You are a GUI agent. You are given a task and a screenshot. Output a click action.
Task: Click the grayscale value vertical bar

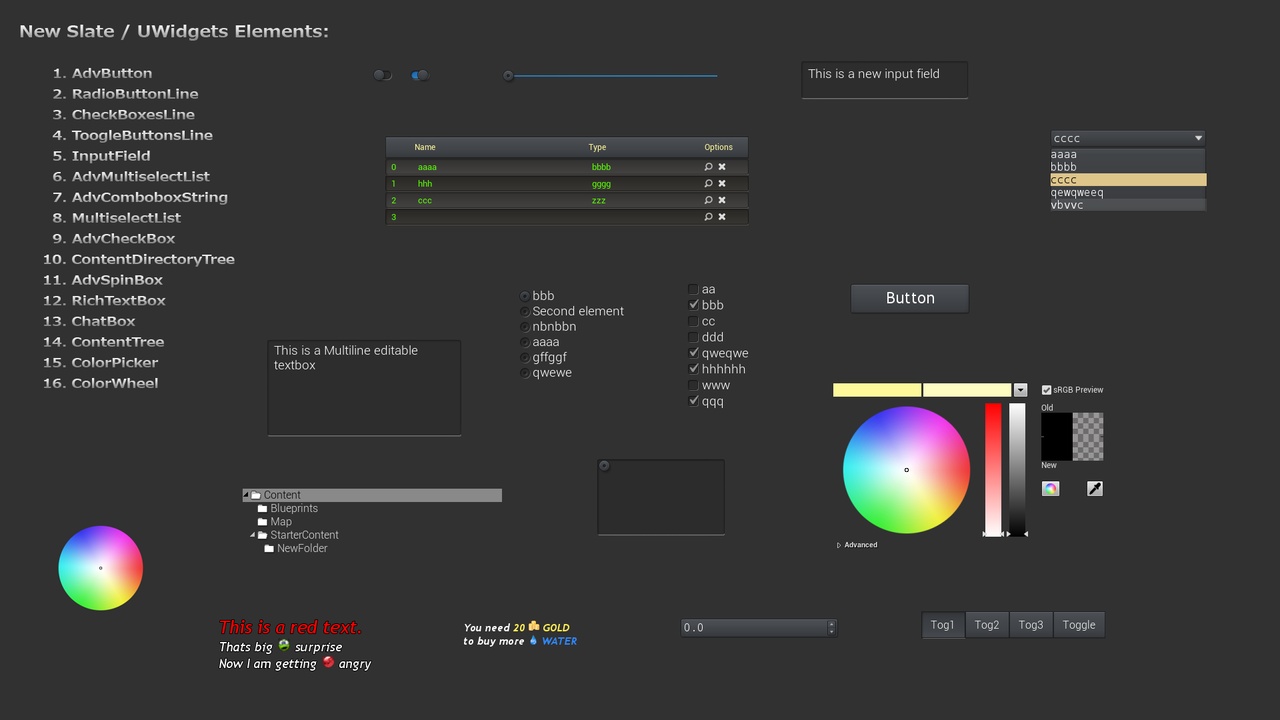pyautogui.click(x=1017, y=470)
